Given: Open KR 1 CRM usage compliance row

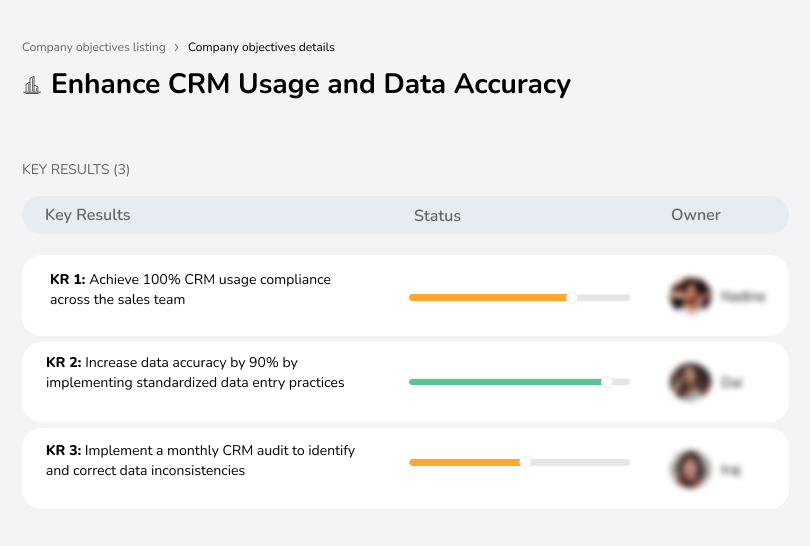Looking at the screenshot, I should (x=405, y=295).
